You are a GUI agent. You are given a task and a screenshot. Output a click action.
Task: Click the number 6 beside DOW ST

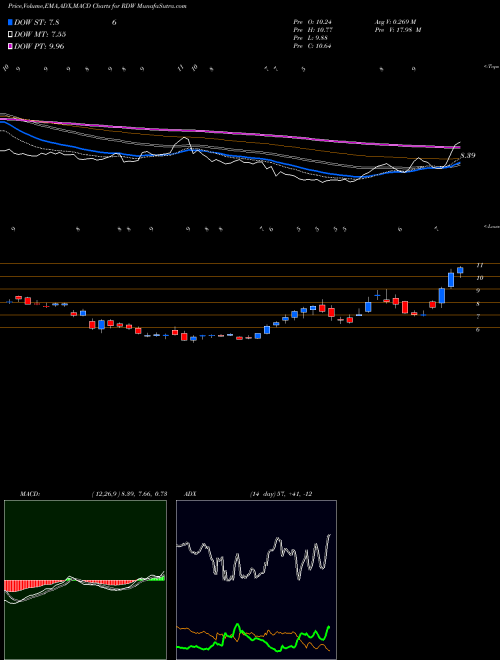pos(114,23)
